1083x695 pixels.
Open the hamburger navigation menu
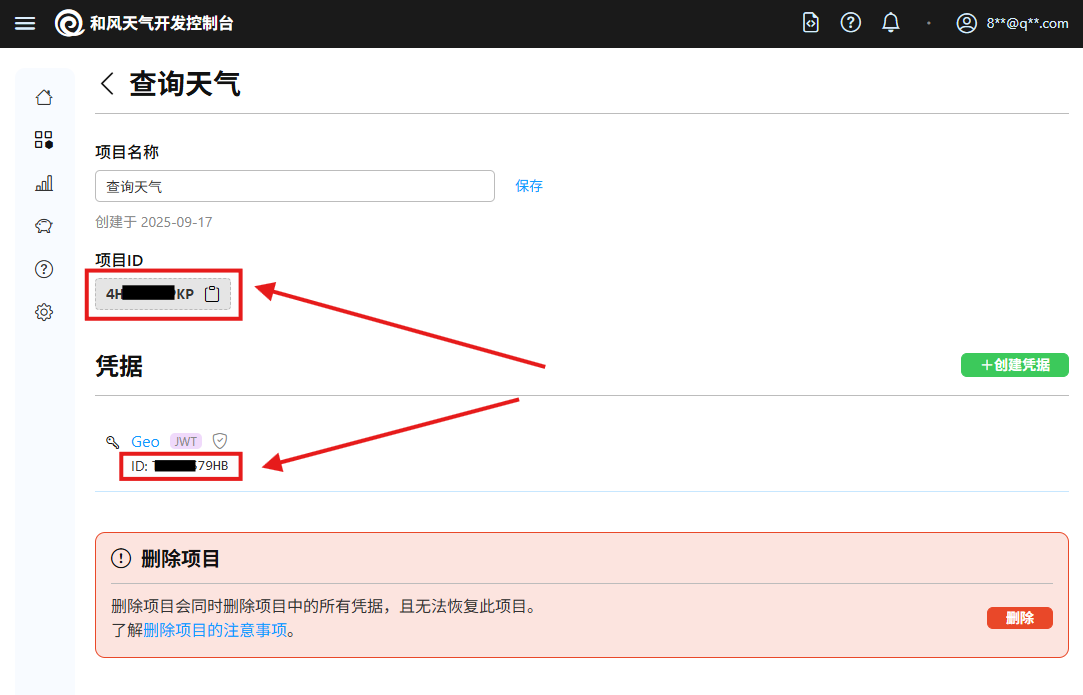pos(25,23)
